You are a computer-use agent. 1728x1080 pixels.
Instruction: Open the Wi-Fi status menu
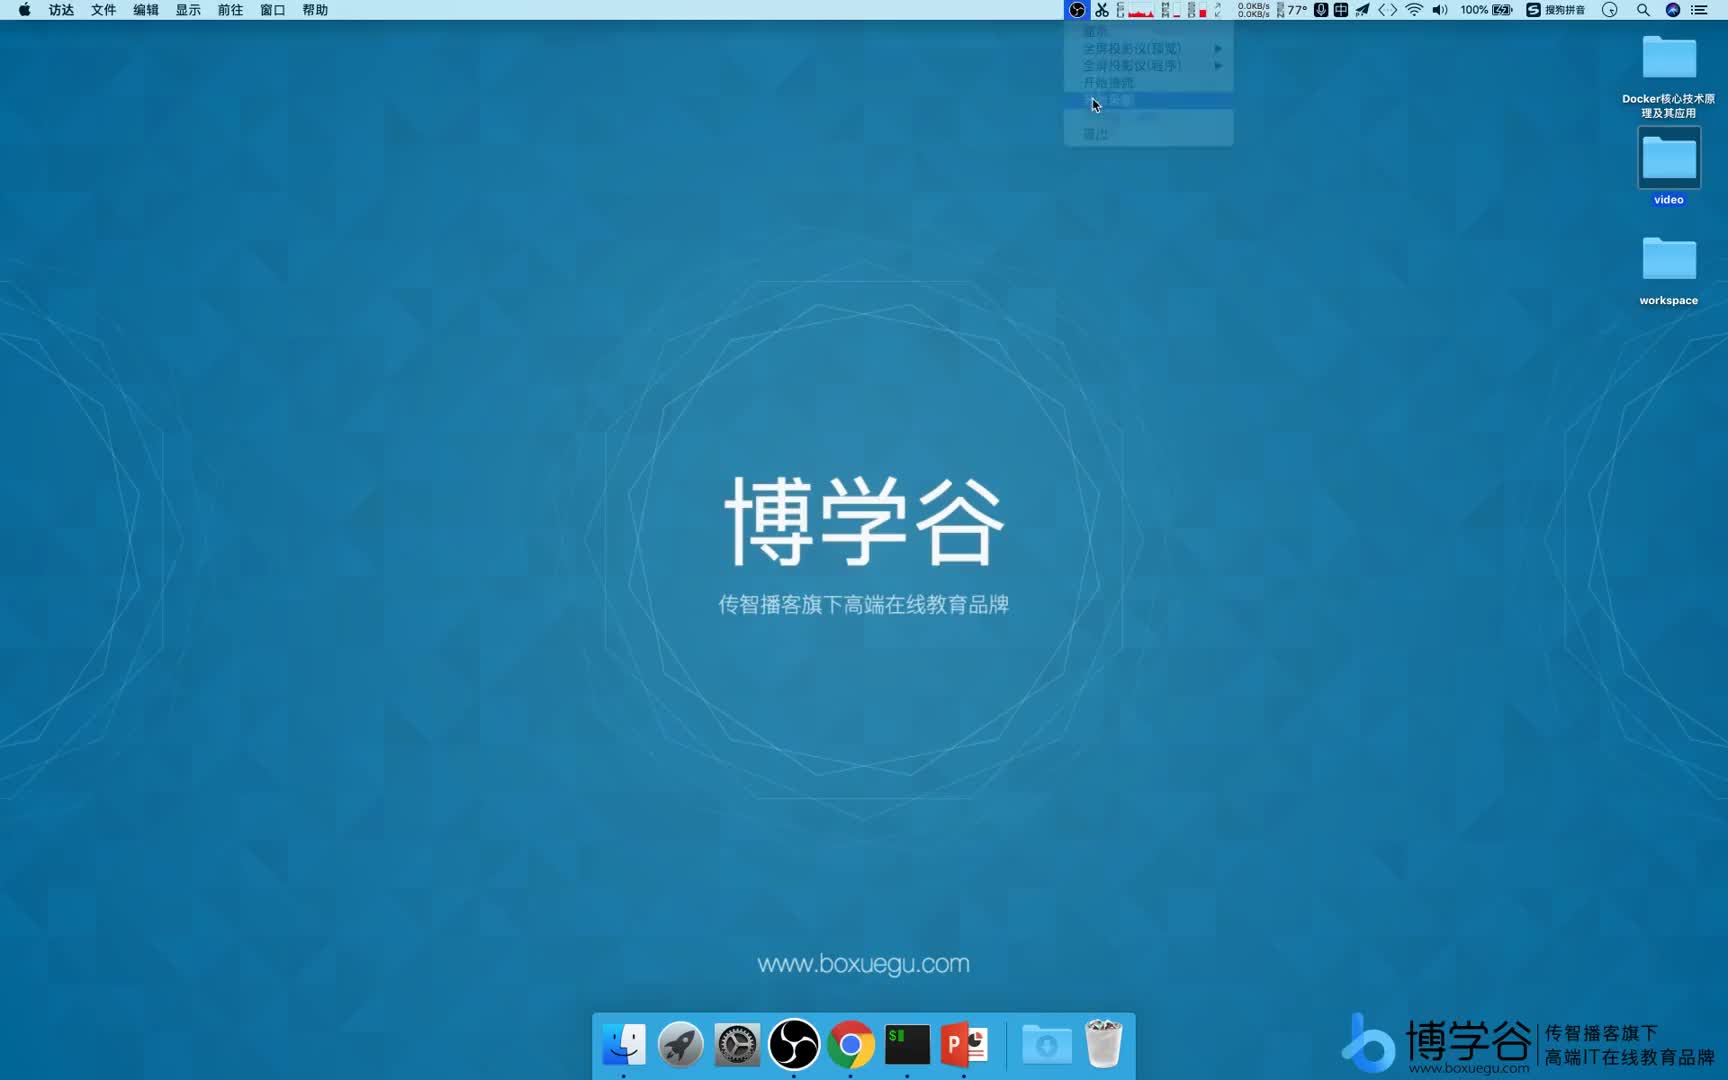pyautogui.click(x=1414, y=10)
